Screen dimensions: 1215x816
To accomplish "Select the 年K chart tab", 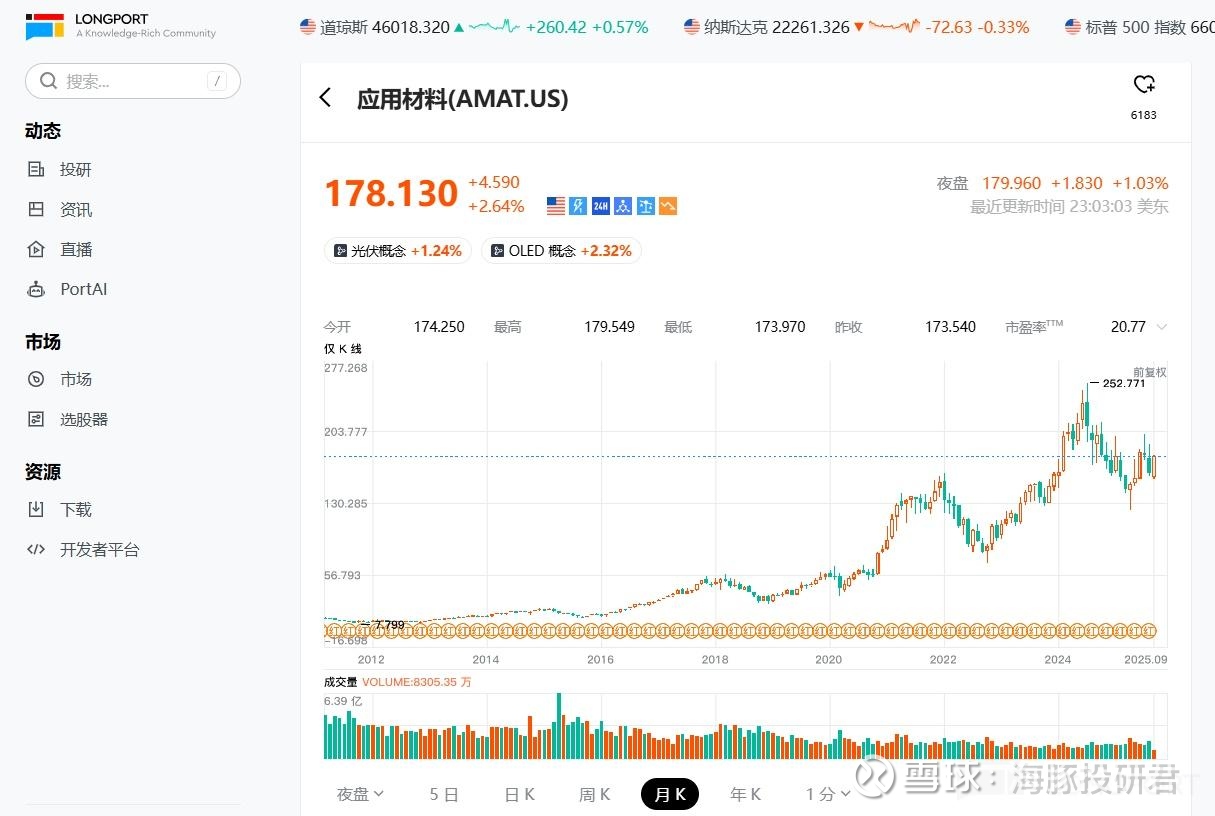I will click(x=745, y=794).
